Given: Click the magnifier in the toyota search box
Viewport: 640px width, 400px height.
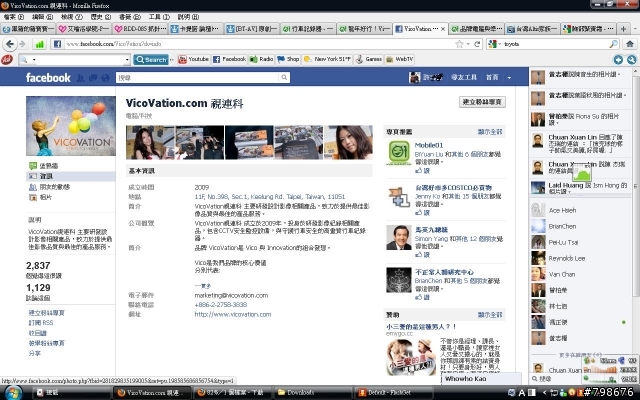Looking at the screenshot, I should coord(613,44).
